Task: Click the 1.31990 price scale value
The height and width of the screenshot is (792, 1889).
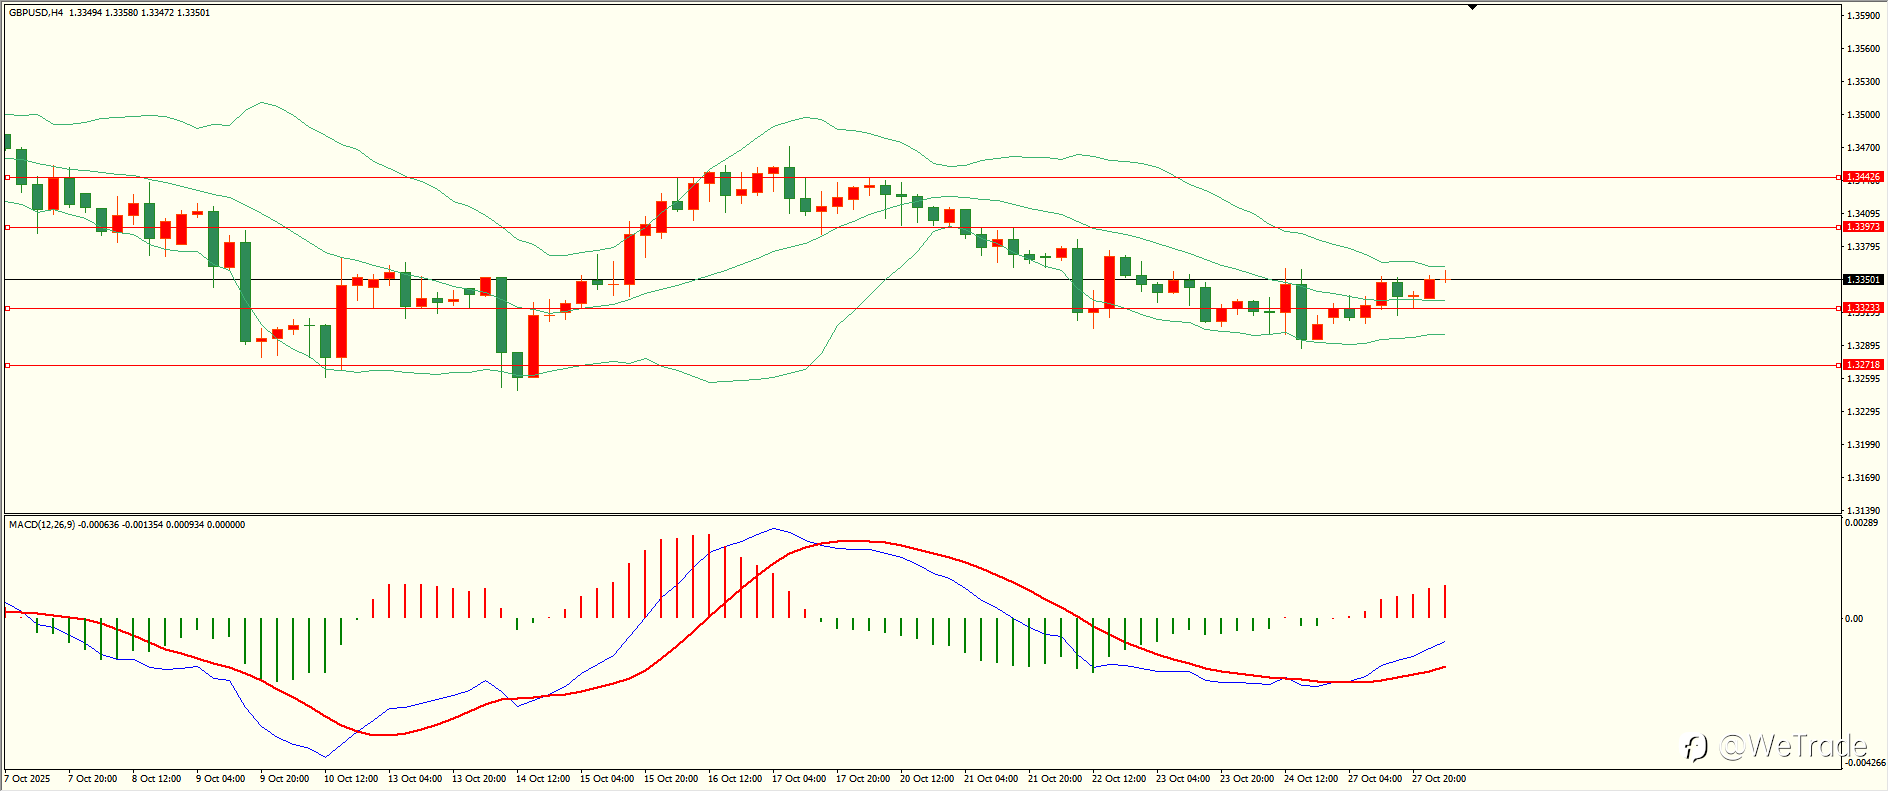Action: (1863, 445)
